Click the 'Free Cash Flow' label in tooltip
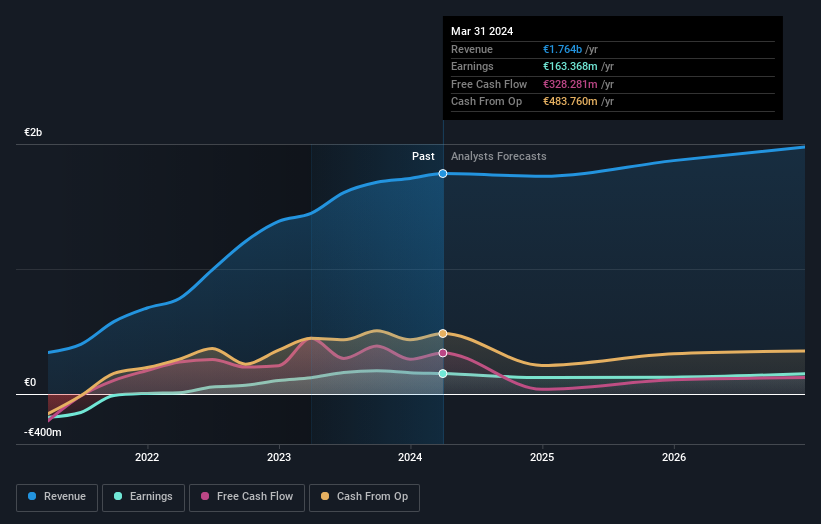This screenshot has height=524, width=821. point(489,84)
